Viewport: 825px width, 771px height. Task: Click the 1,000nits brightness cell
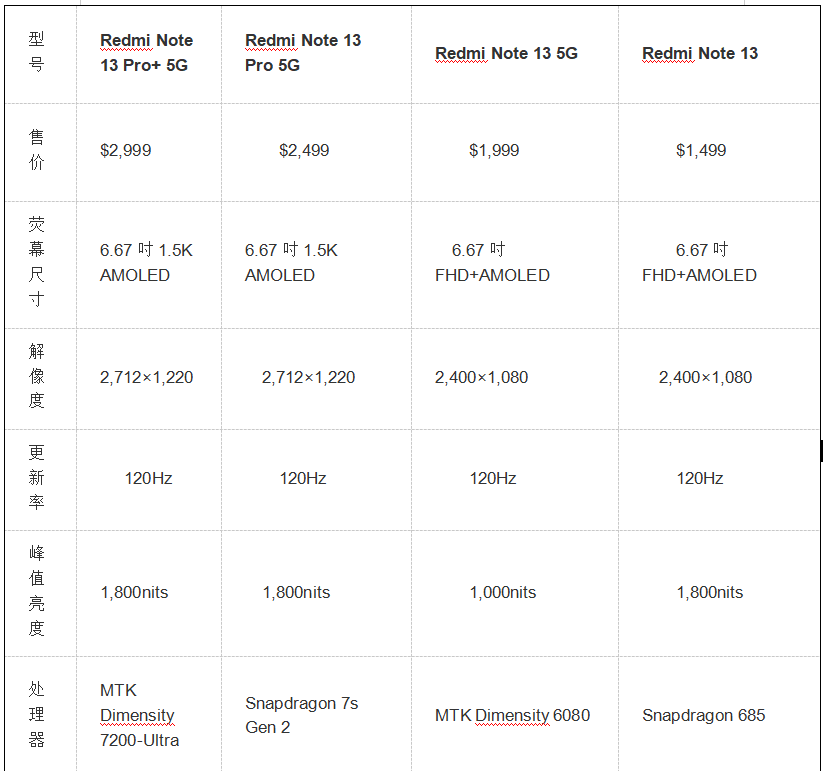[x=503, y=593]
